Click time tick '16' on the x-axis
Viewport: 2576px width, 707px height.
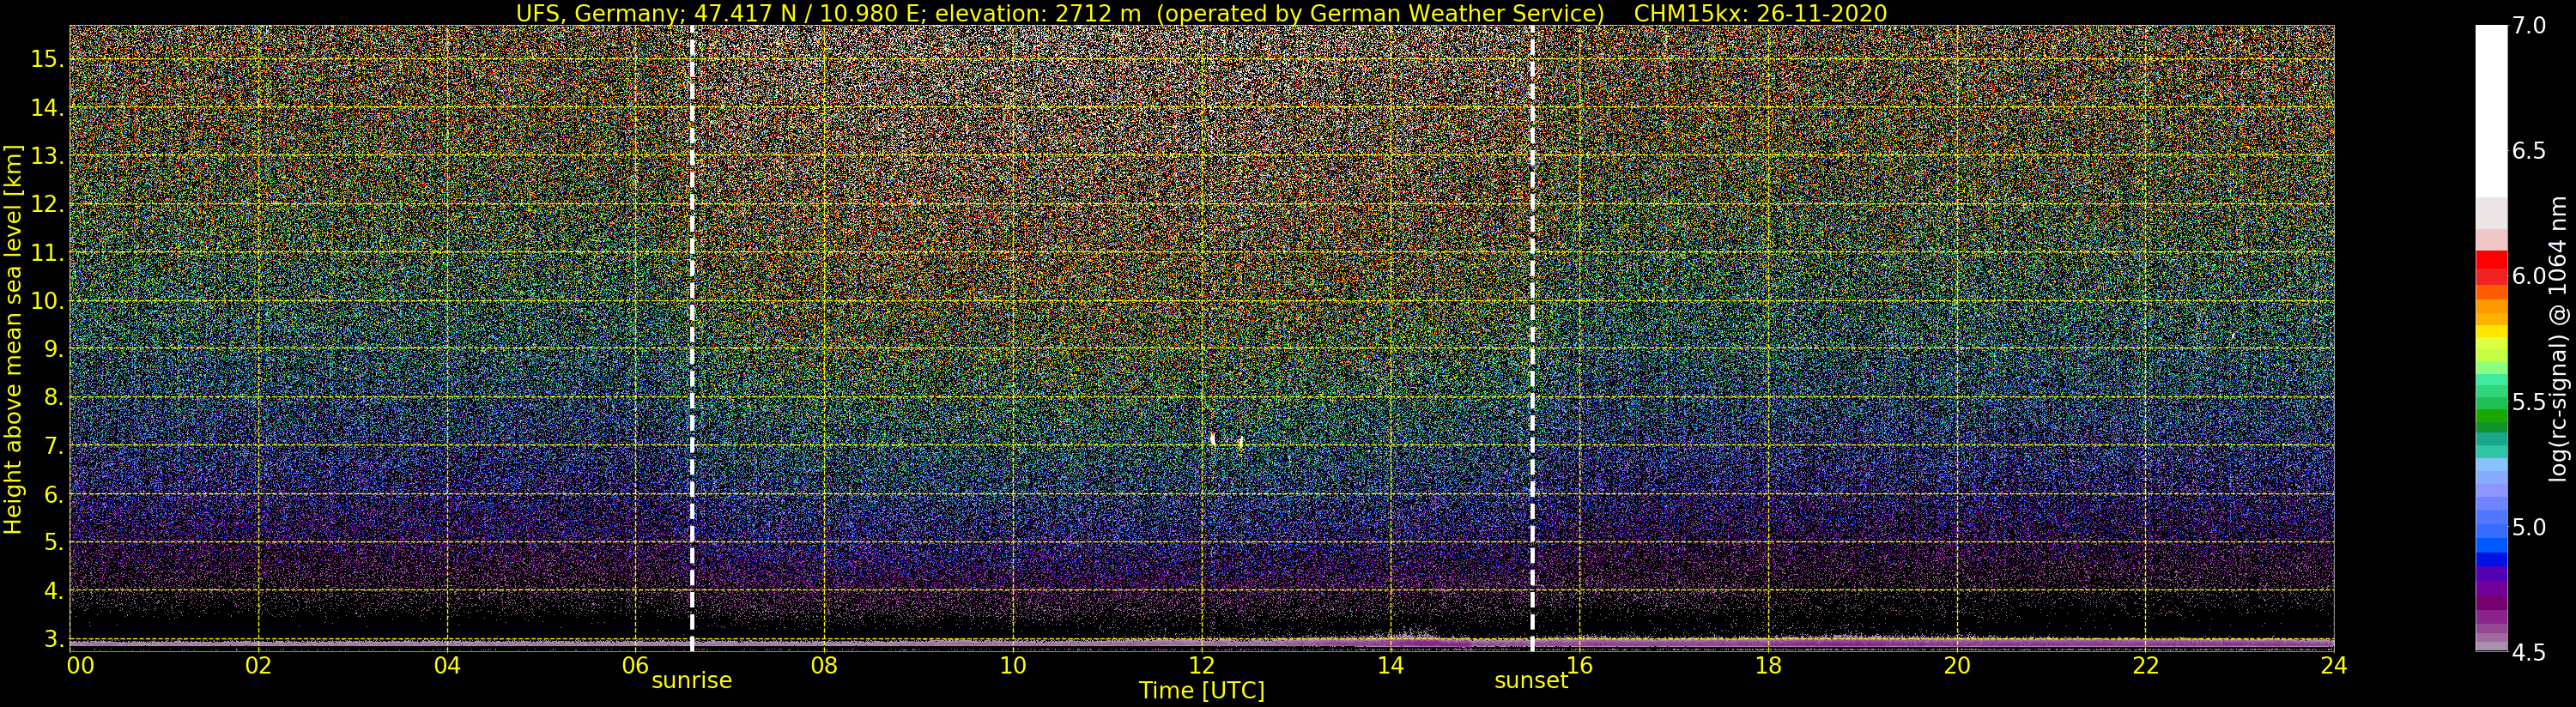point(1579,665)
